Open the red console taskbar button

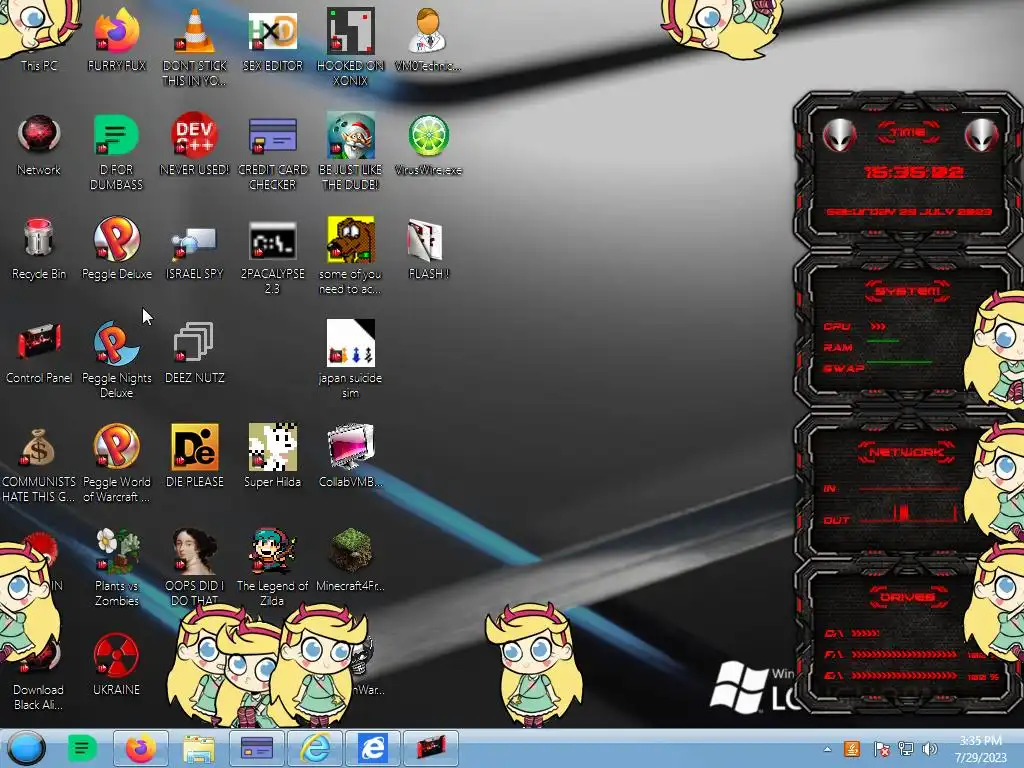click(430, 748)
